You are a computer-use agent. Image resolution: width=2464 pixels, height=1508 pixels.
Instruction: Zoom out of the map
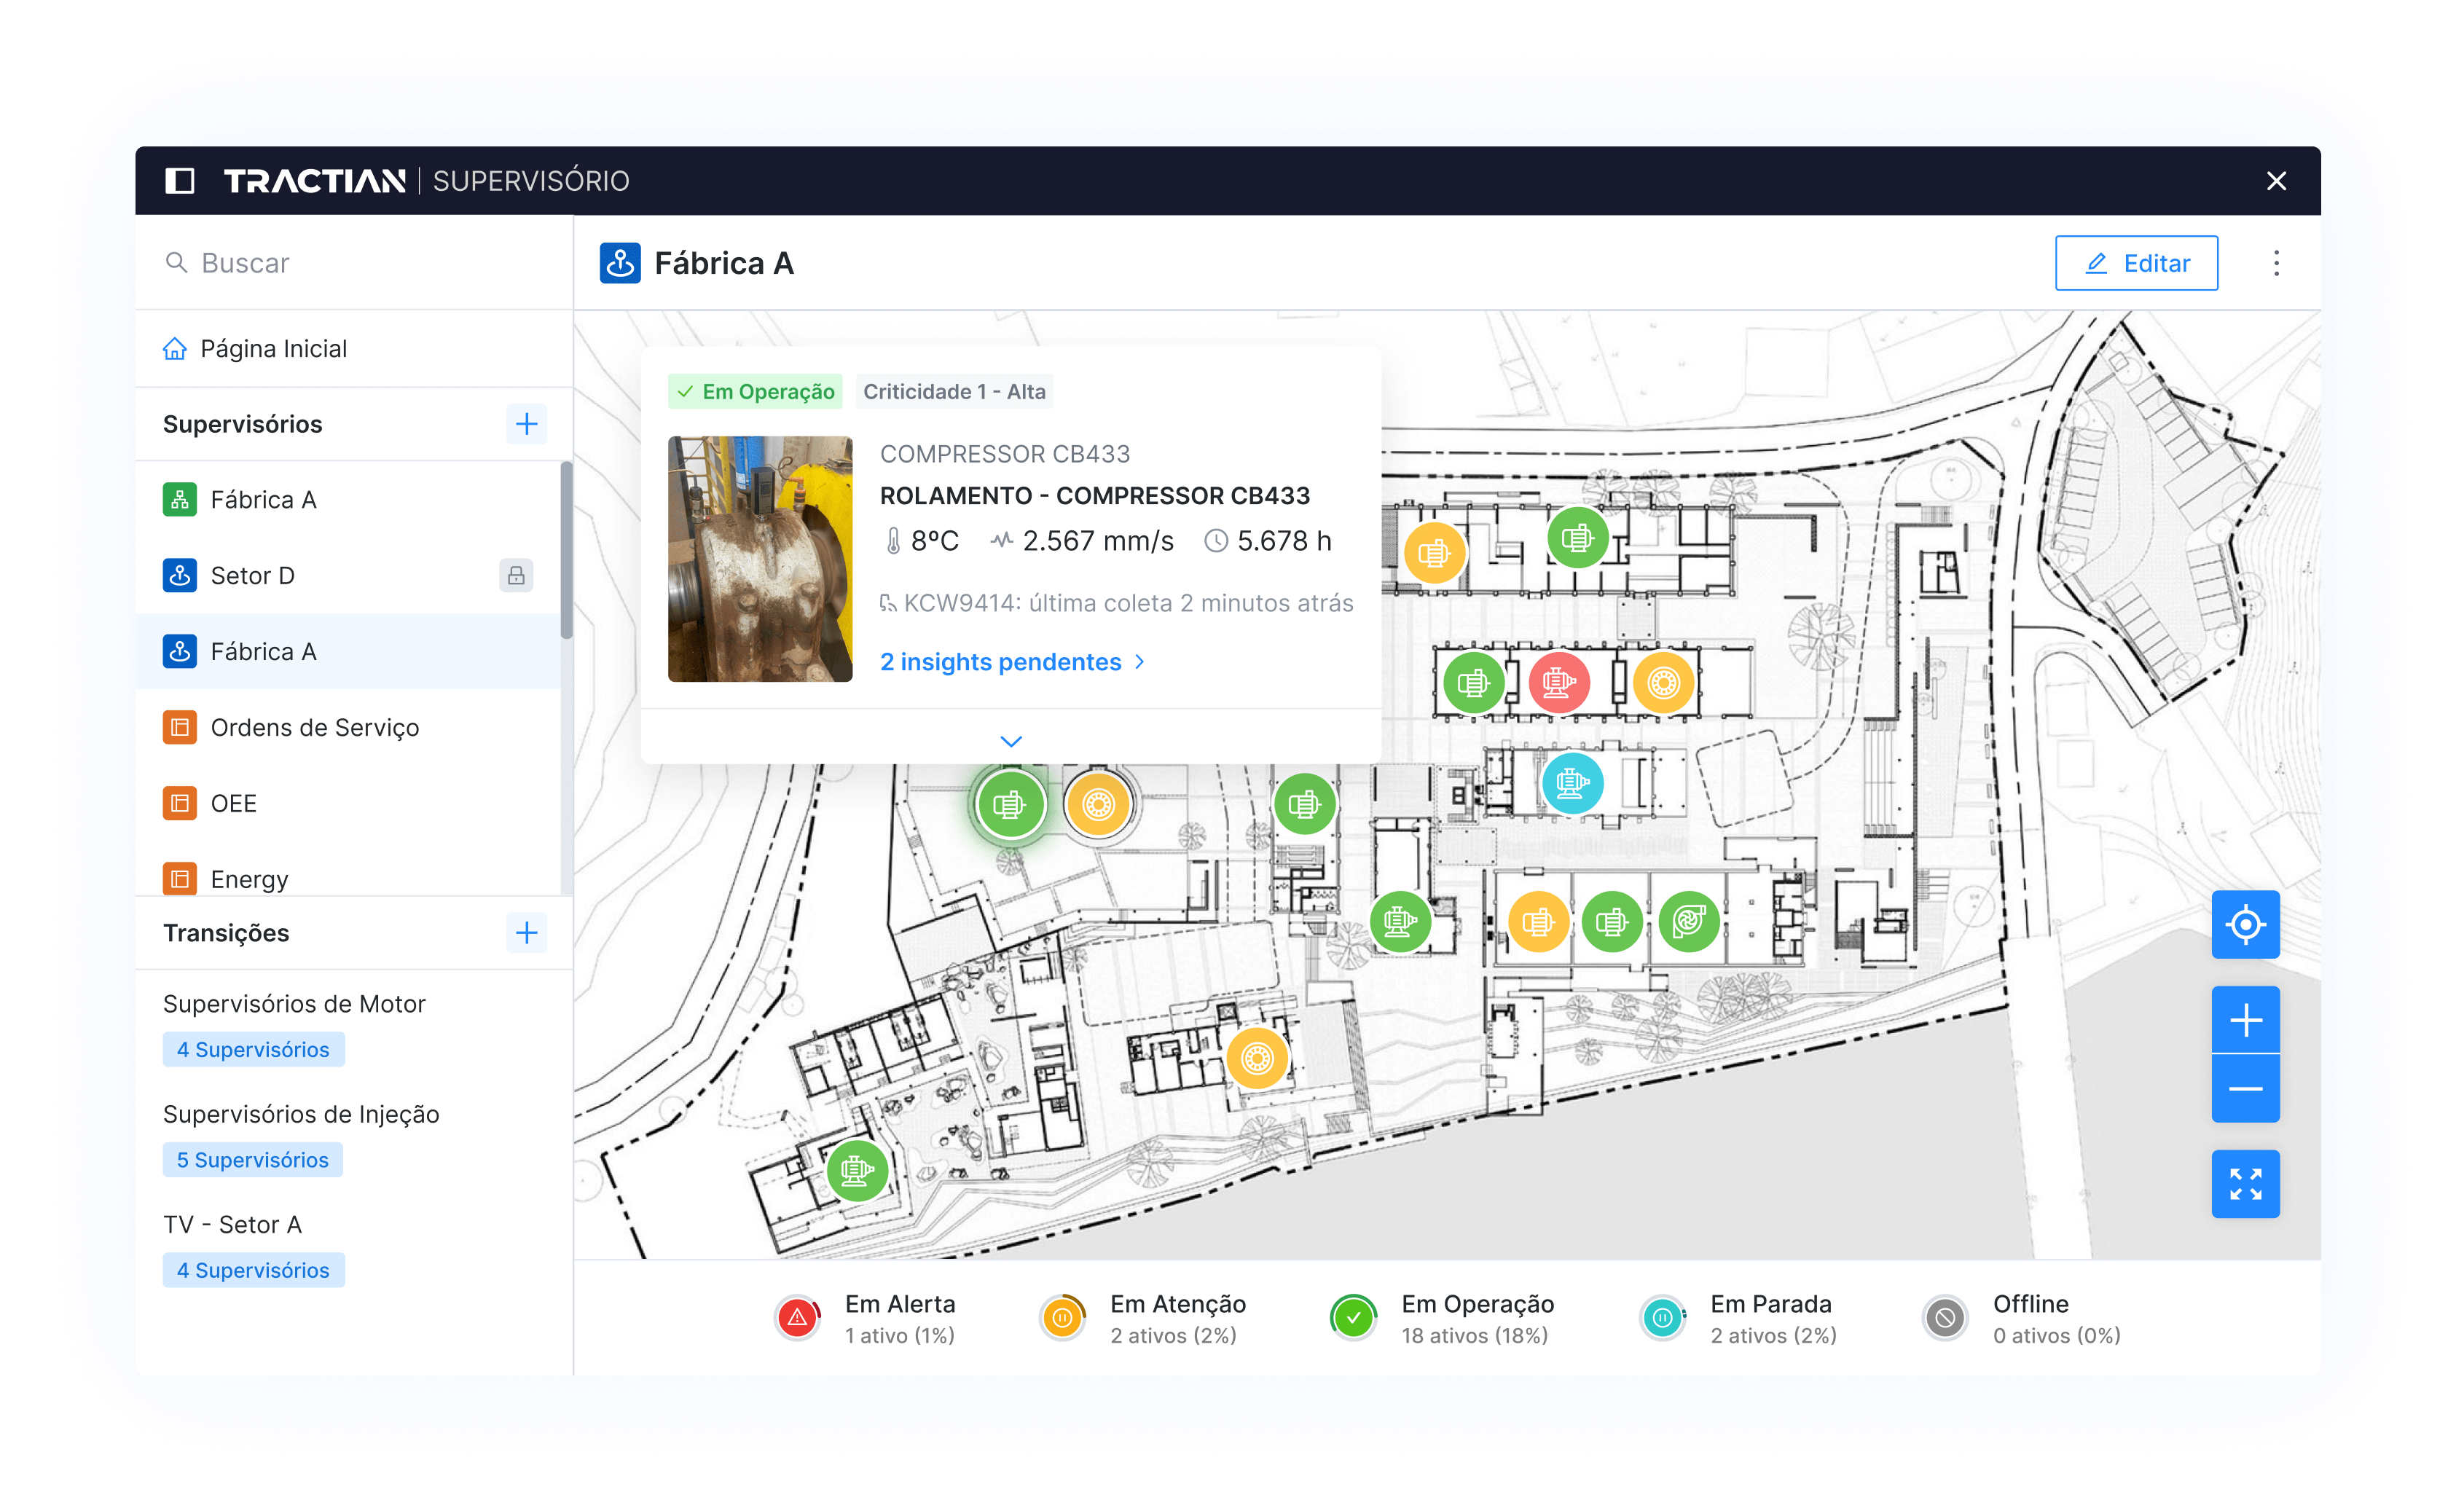point(2245,1089)
